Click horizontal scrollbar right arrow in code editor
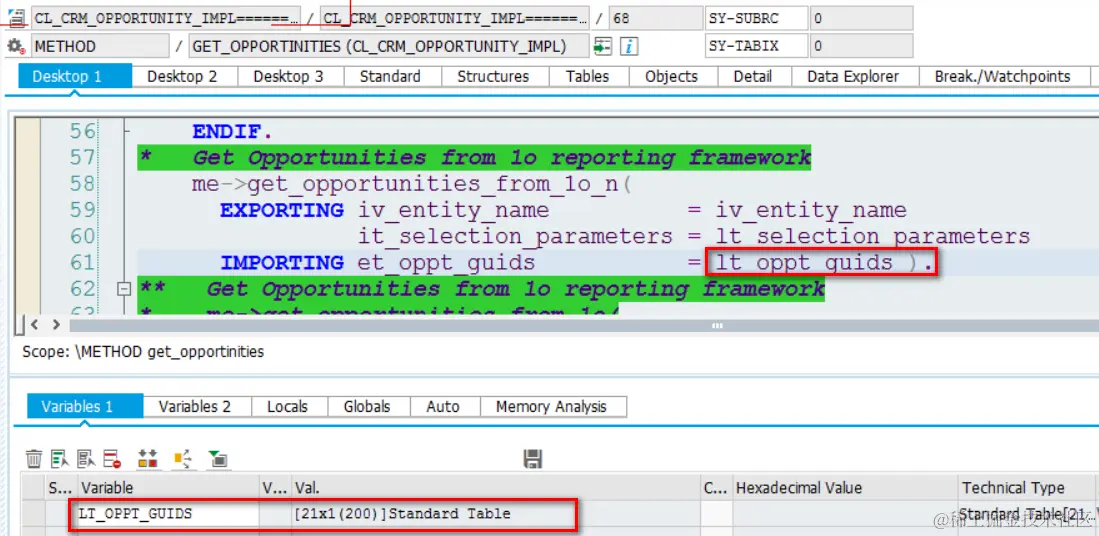The image size is (1099, 536). pos(56,324)
